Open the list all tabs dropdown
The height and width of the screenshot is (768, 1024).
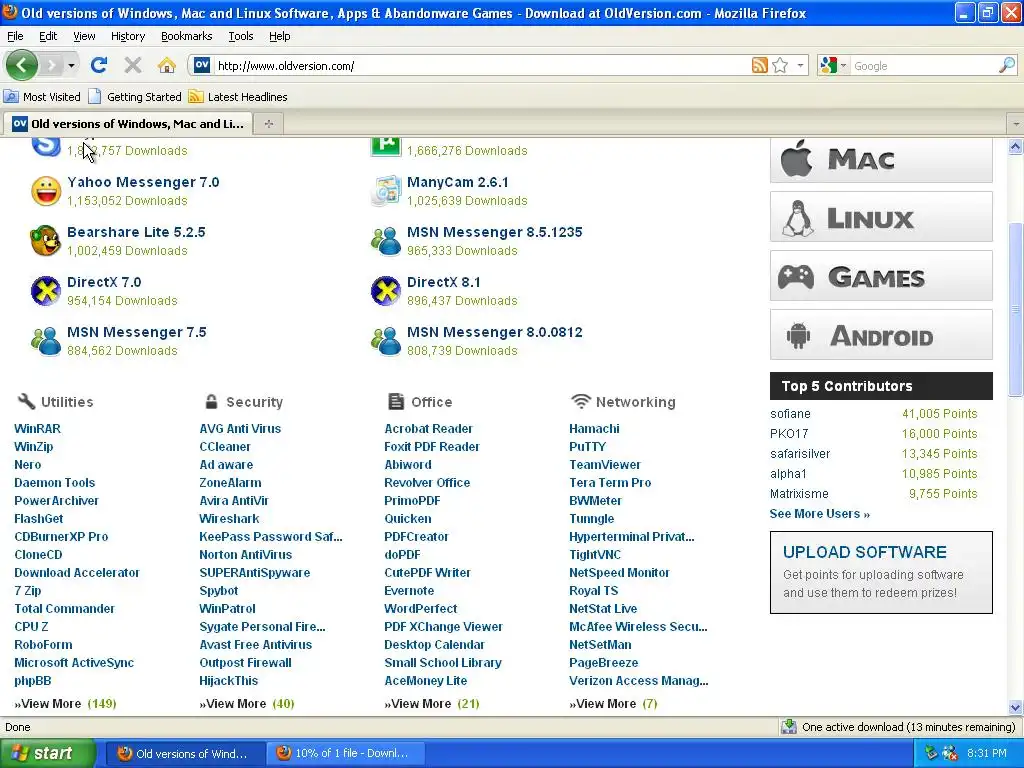coord(1016,123)
